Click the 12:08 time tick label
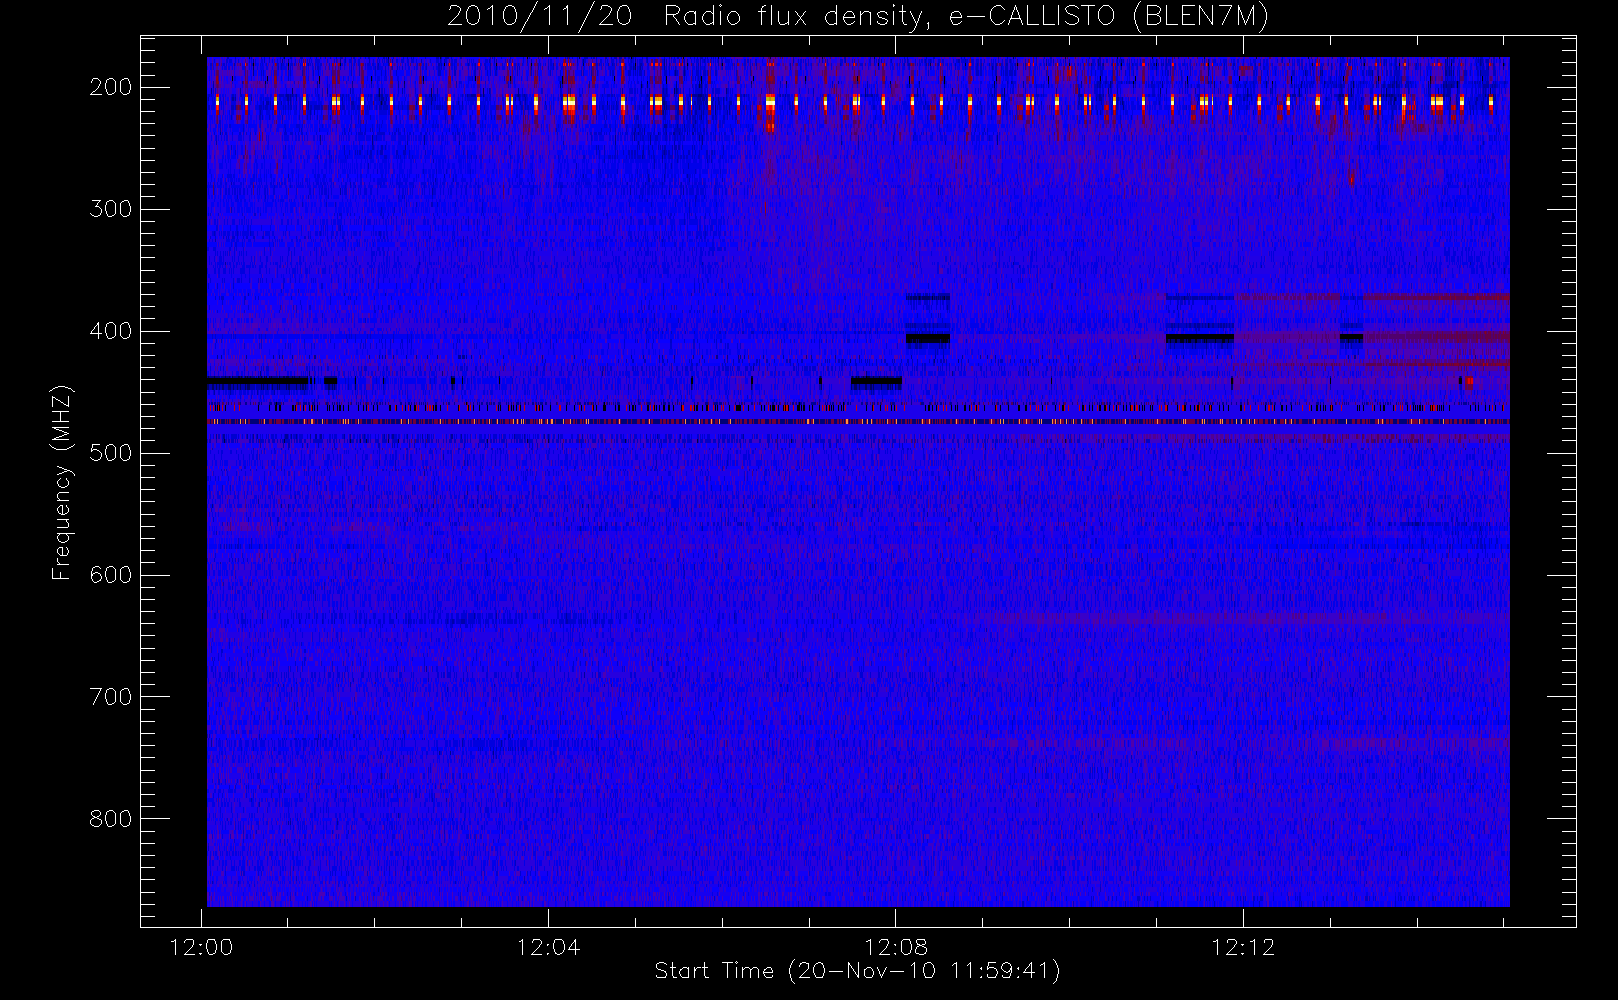1618x1000 pixels. 896,947
